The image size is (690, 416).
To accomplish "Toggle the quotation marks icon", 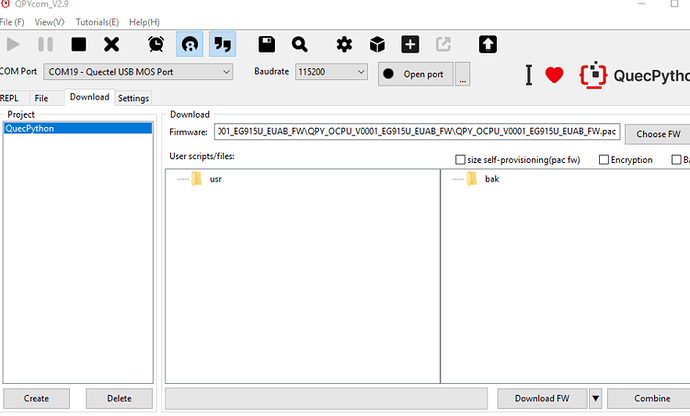I will click(x=222, y=44).
